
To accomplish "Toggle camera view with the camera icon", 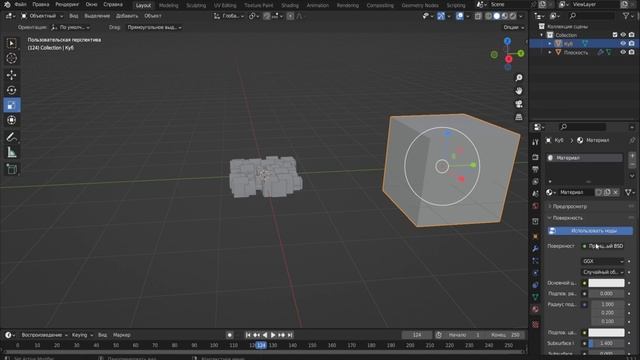I will point(519,104).
